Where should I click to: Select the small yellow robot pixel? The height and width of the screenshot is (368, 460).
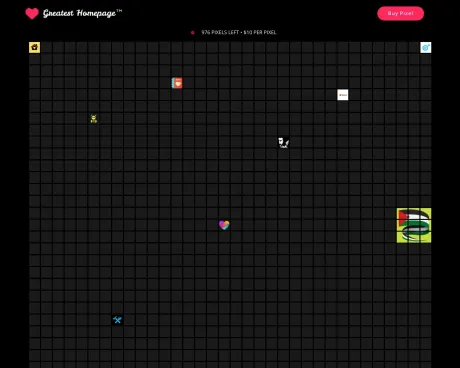(94, 119)
